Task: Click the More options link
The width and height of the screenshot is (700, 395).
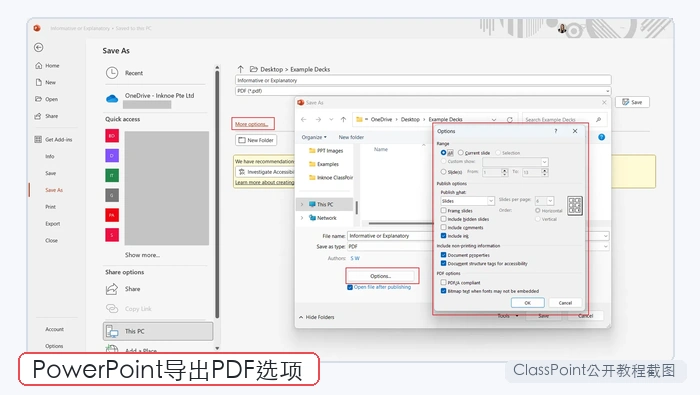Action: [x=251, y=124]
